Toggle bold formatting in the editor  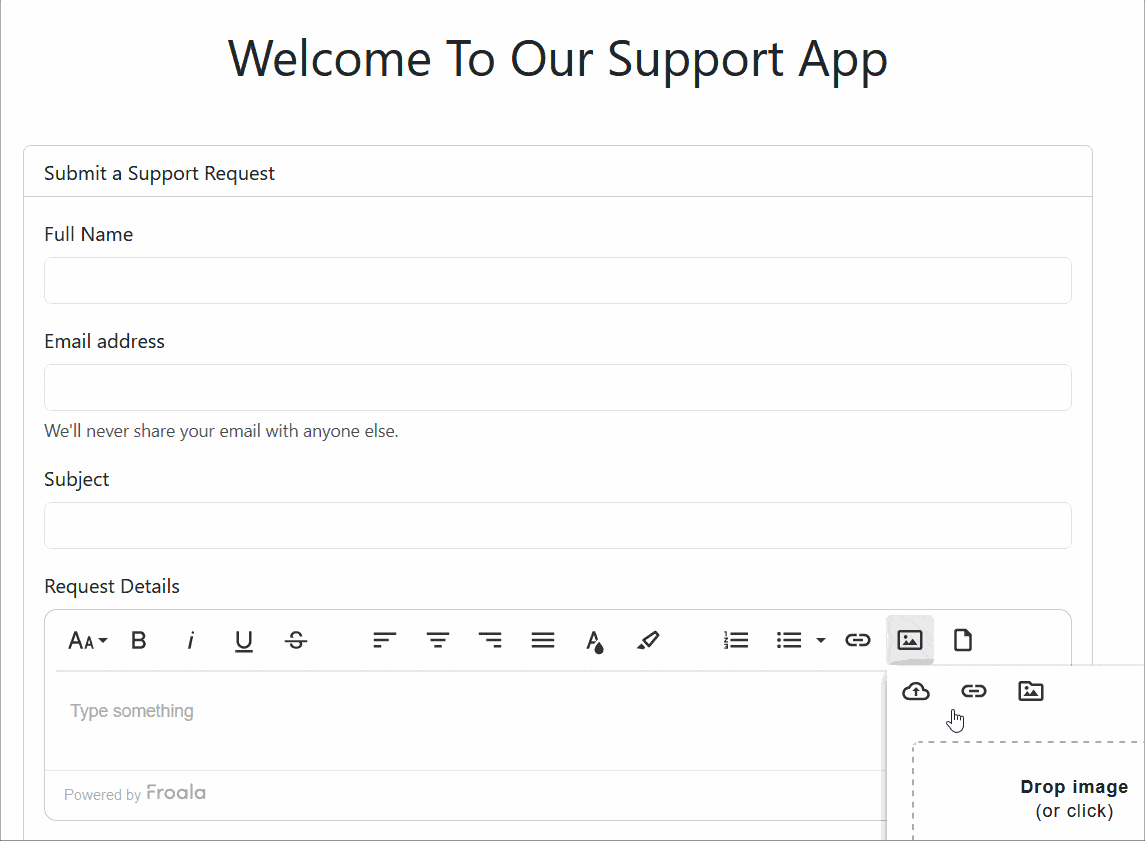pos(139,640)
